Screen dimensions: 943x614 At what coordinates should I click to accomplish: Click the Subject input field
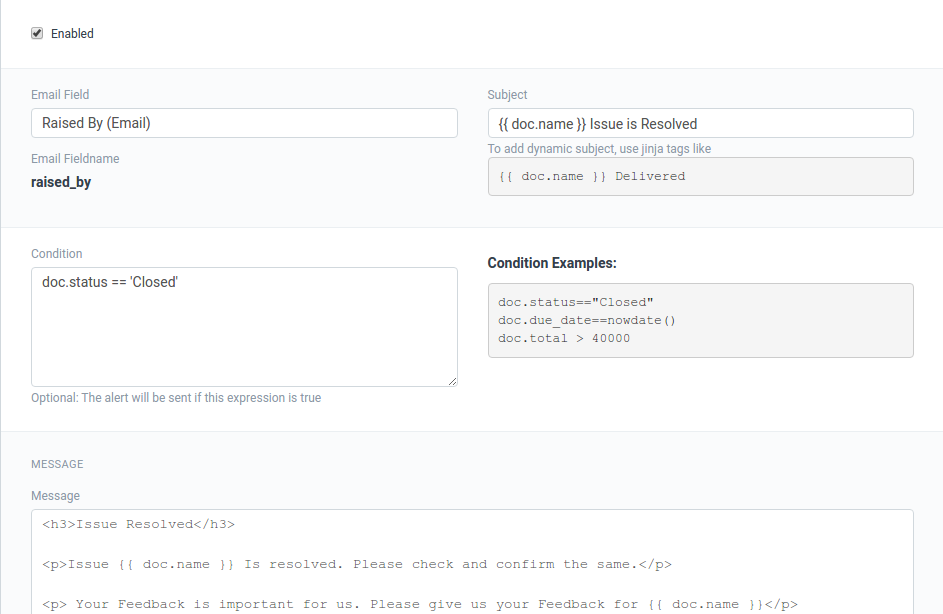701,123
